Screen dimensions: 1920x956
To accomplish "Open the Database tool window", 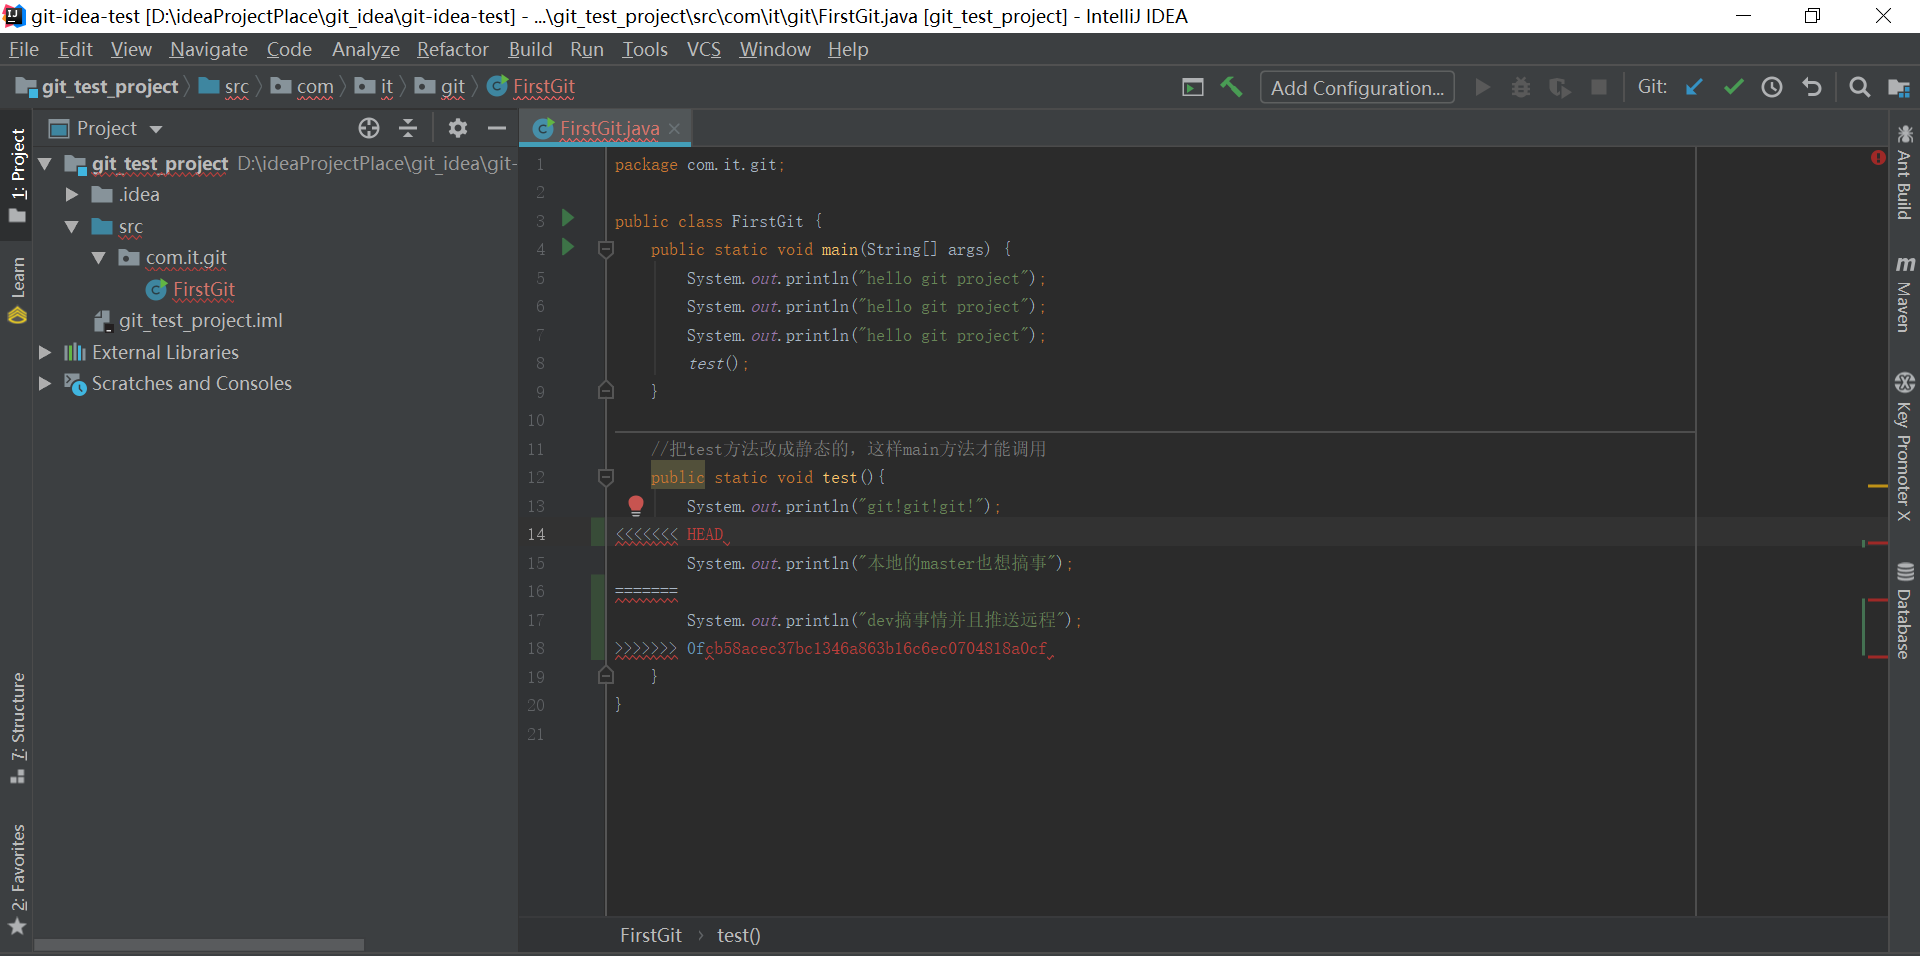I will coord(1904,611).
